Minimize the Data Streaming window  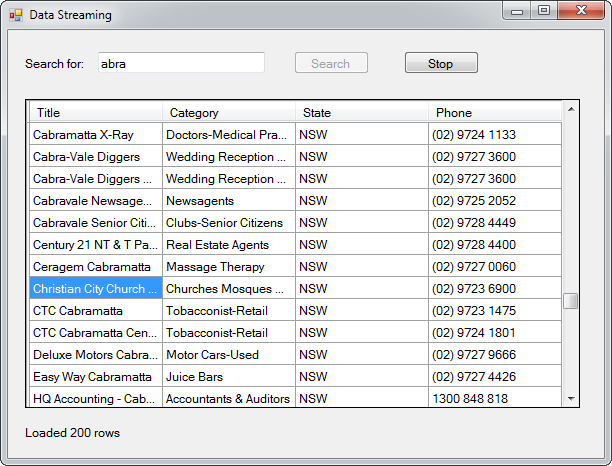518,11
